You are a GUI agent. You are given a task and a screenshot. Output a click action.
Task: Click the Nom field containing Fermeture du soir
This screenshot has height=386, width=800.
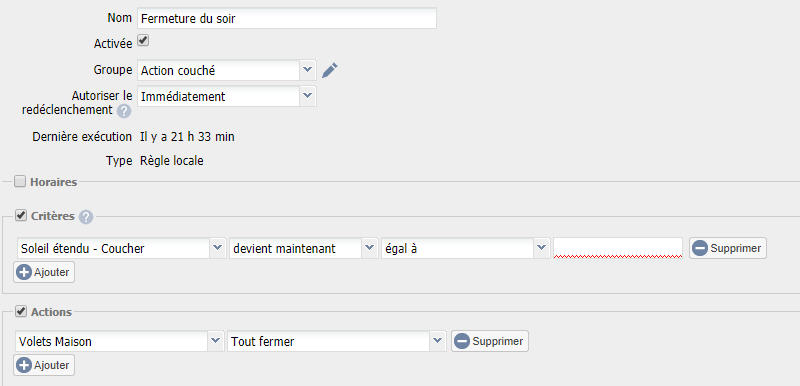[x=287, y=19]
